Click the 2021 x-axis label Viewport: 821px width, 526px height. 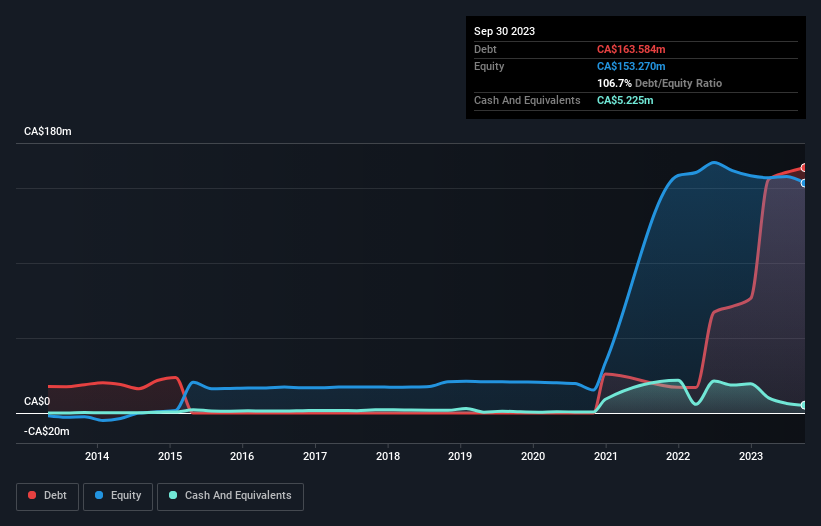(606, 456)
